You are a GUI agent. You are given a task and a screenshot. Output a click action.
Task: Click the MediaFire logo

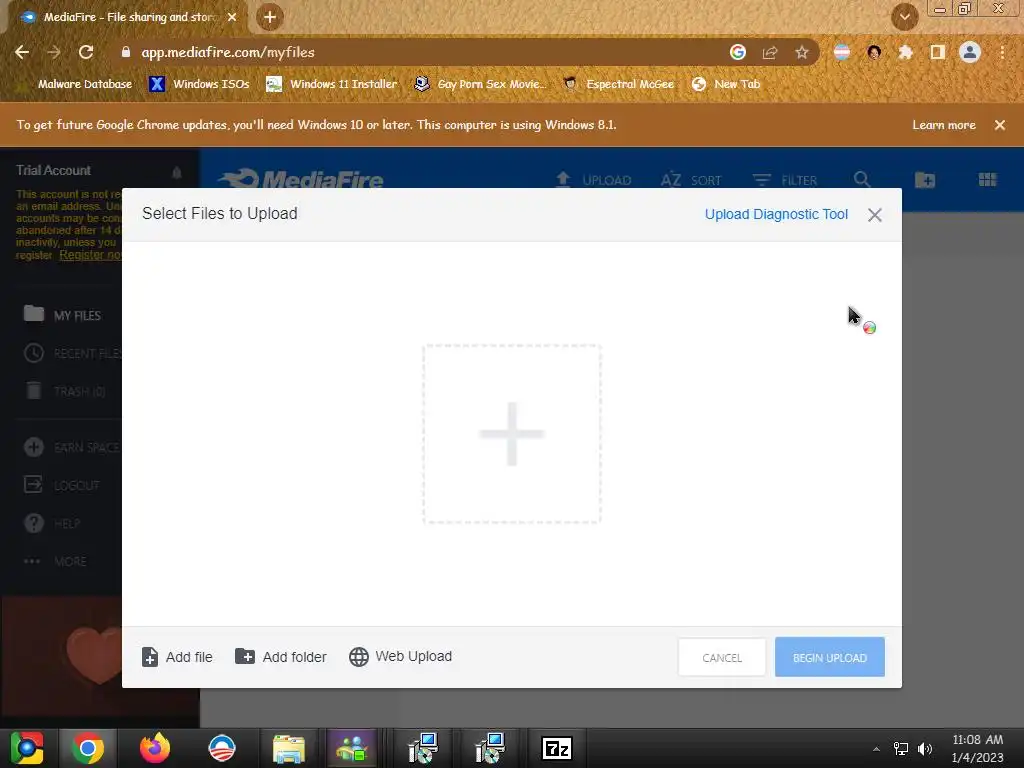302,180
